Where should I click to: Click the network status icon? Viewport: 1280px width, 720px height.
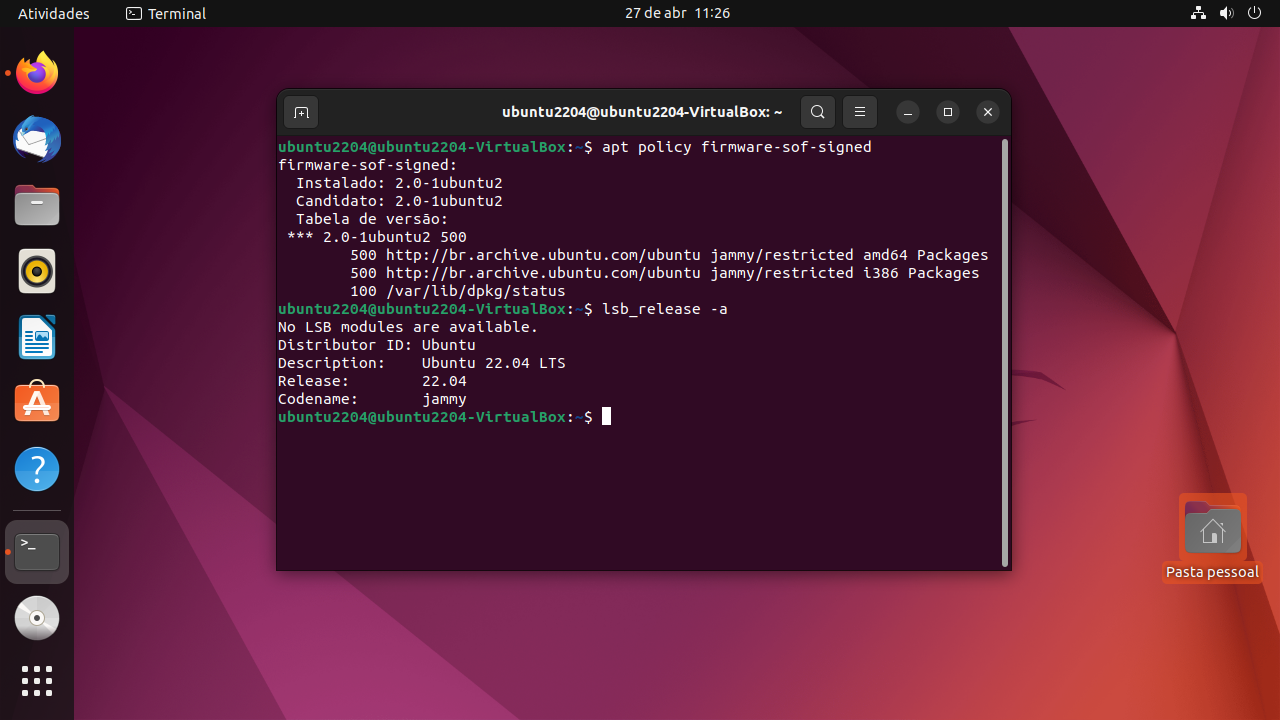pyautogui.click(x=1198, y=13)
